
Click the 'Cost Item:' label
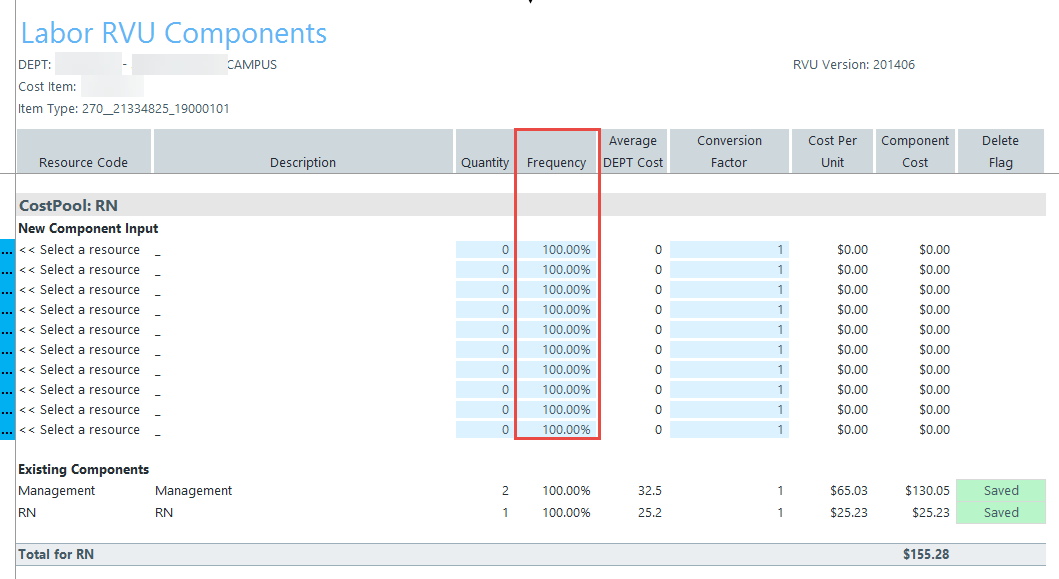pos(47,87)
